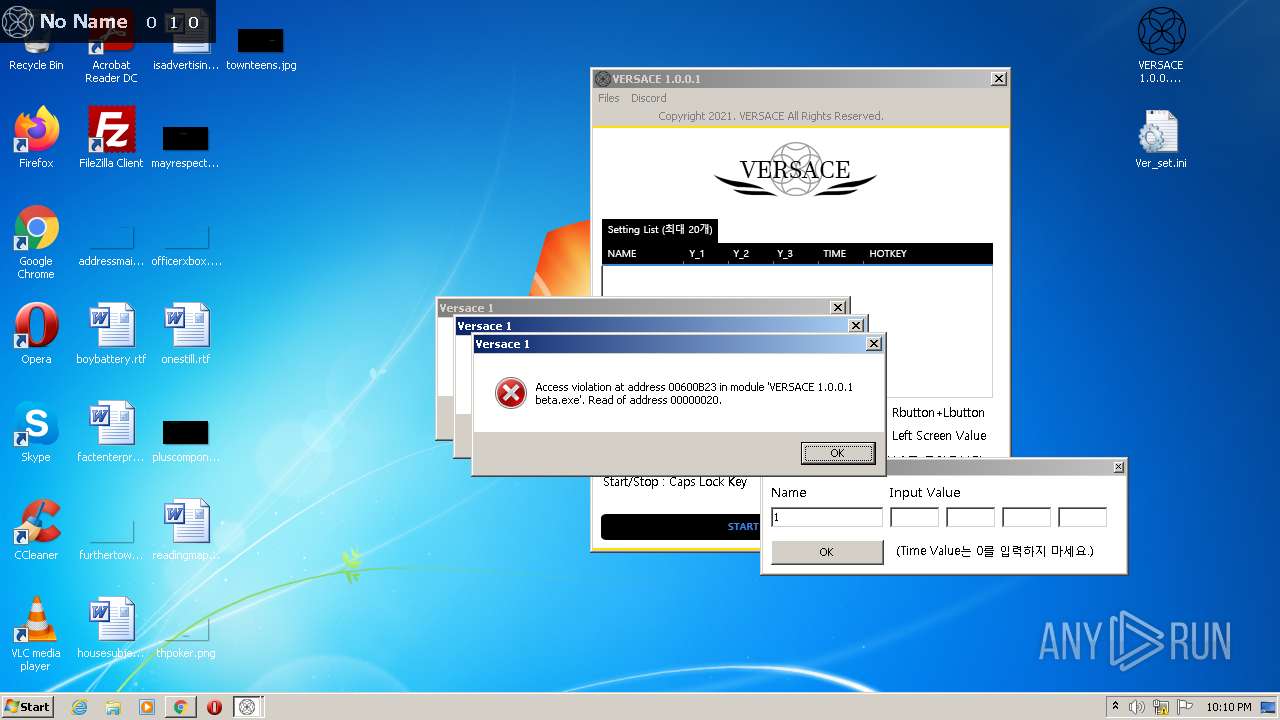Open the housesubje... Word document
The width and height of the screenshot is (1280, 720).
(x=111, y=628)
